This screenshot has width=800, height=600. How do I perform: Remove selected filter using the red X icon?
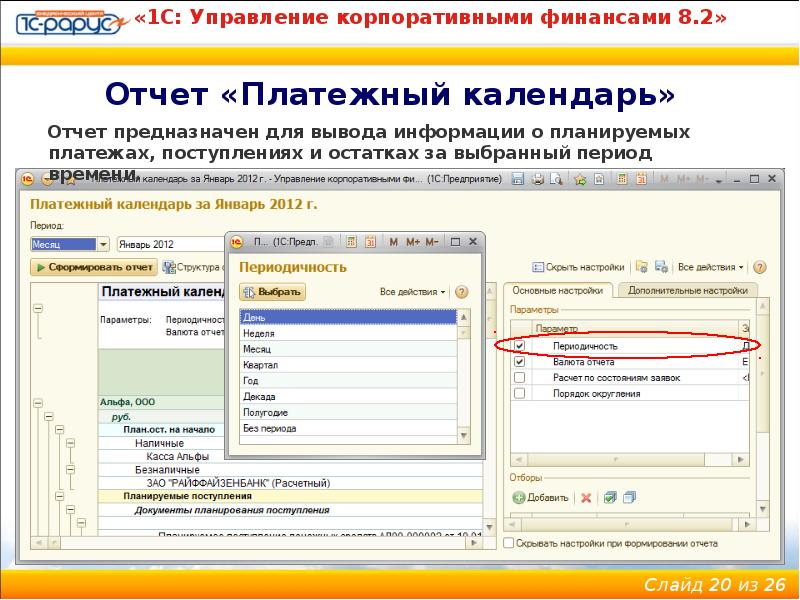[x=586, y=497]
